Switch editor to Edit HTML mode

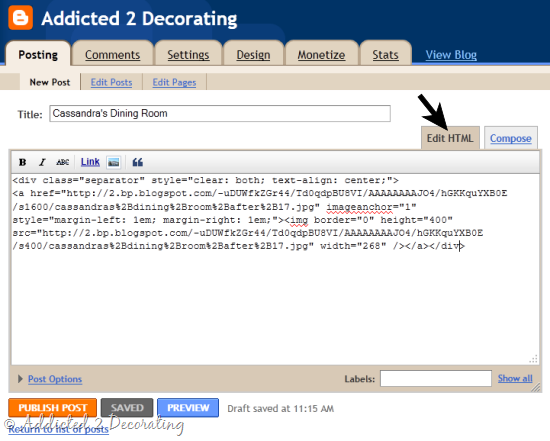(x=450, y=138)
